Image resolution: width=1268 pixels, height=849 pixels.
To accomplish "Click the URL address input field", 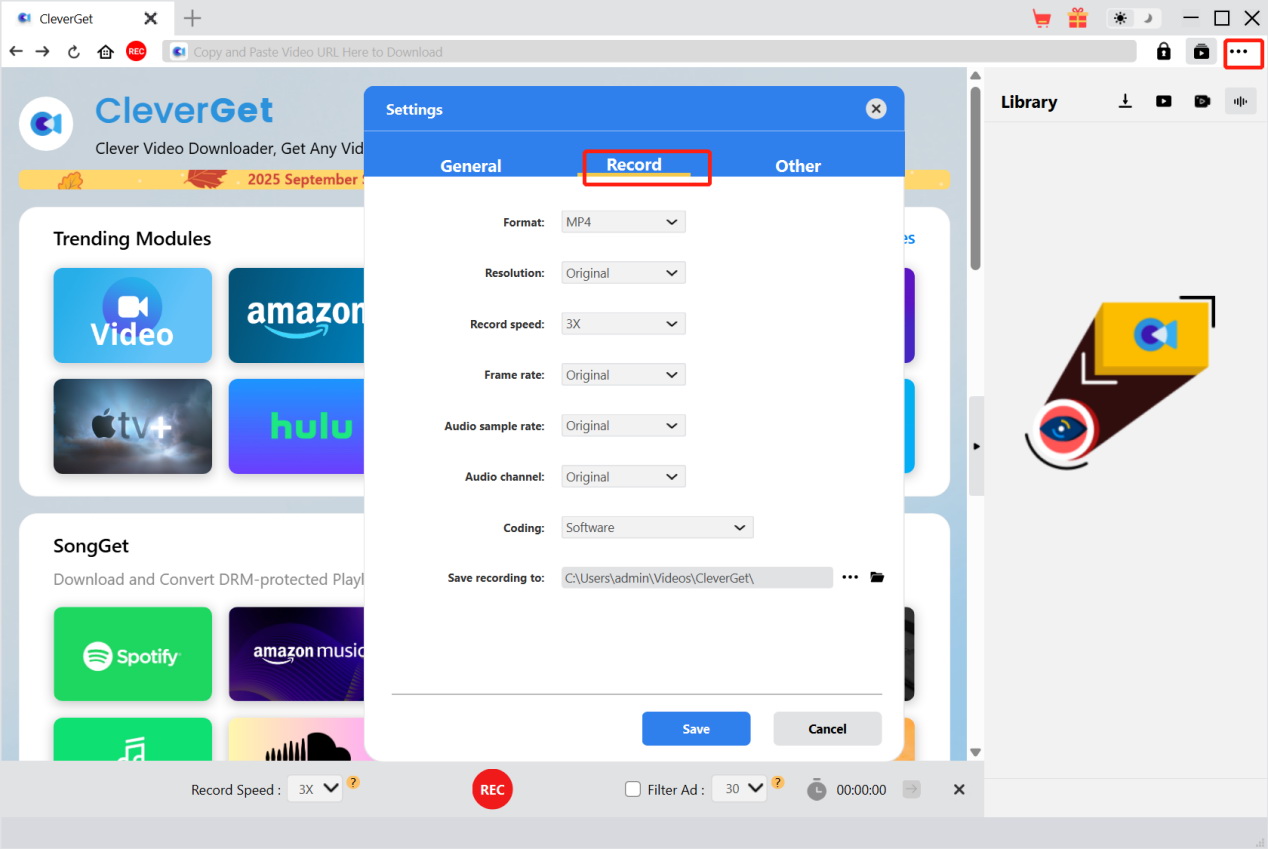I will pyautogui.click(x=649, y=52).
